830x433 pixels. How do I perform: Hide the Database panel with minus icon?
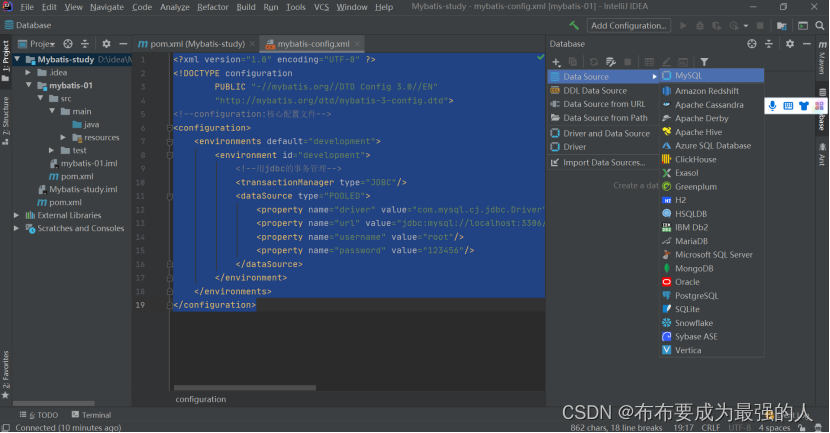click(806, 44)
